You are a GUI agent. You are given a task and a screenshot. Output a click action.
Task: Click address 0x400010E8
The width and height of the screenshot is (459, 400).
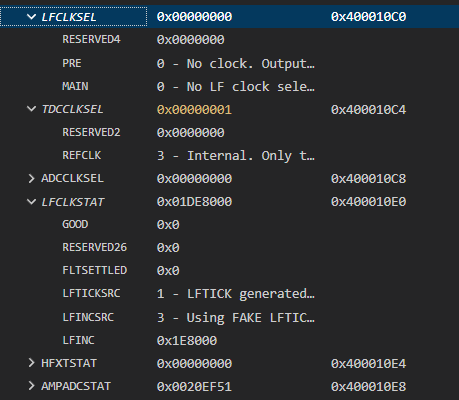pyautogui.click(x=368, y=387)
